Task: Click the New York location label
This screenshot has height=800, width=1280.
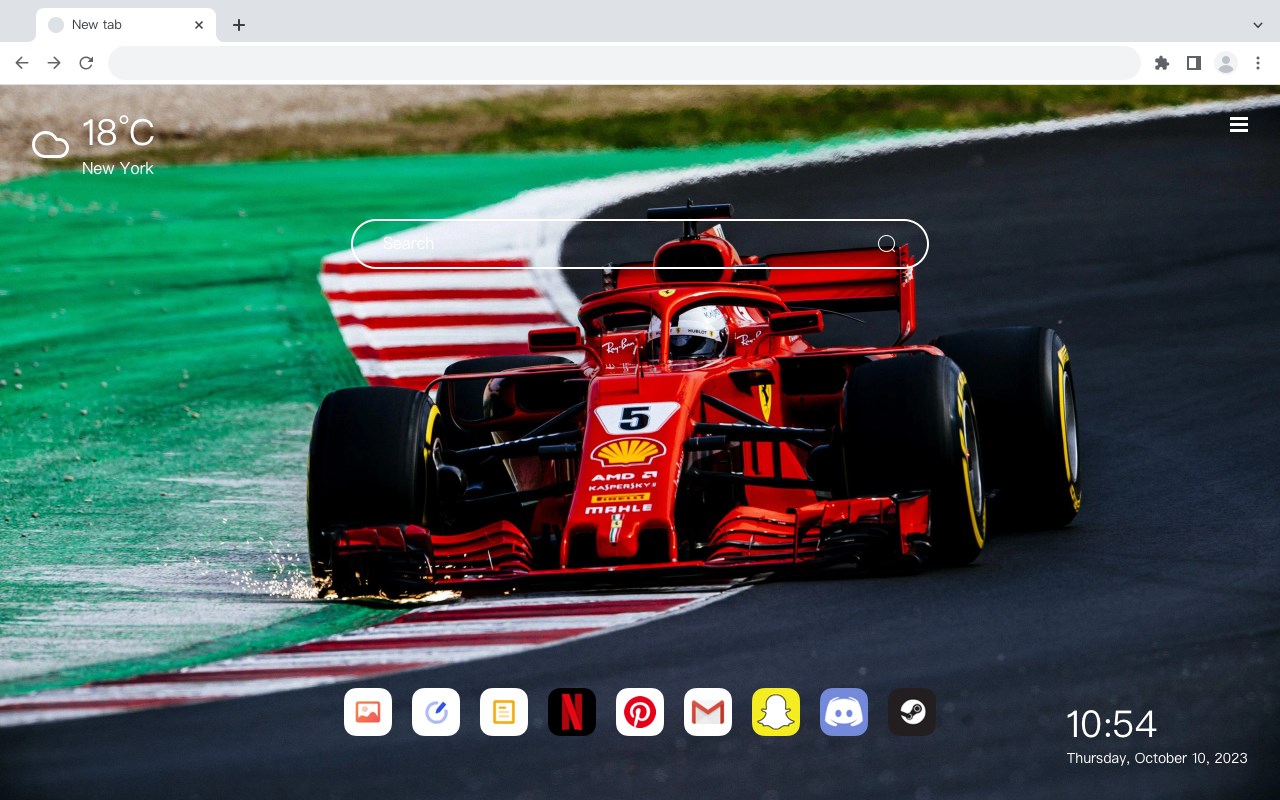Action: (118, 169)
